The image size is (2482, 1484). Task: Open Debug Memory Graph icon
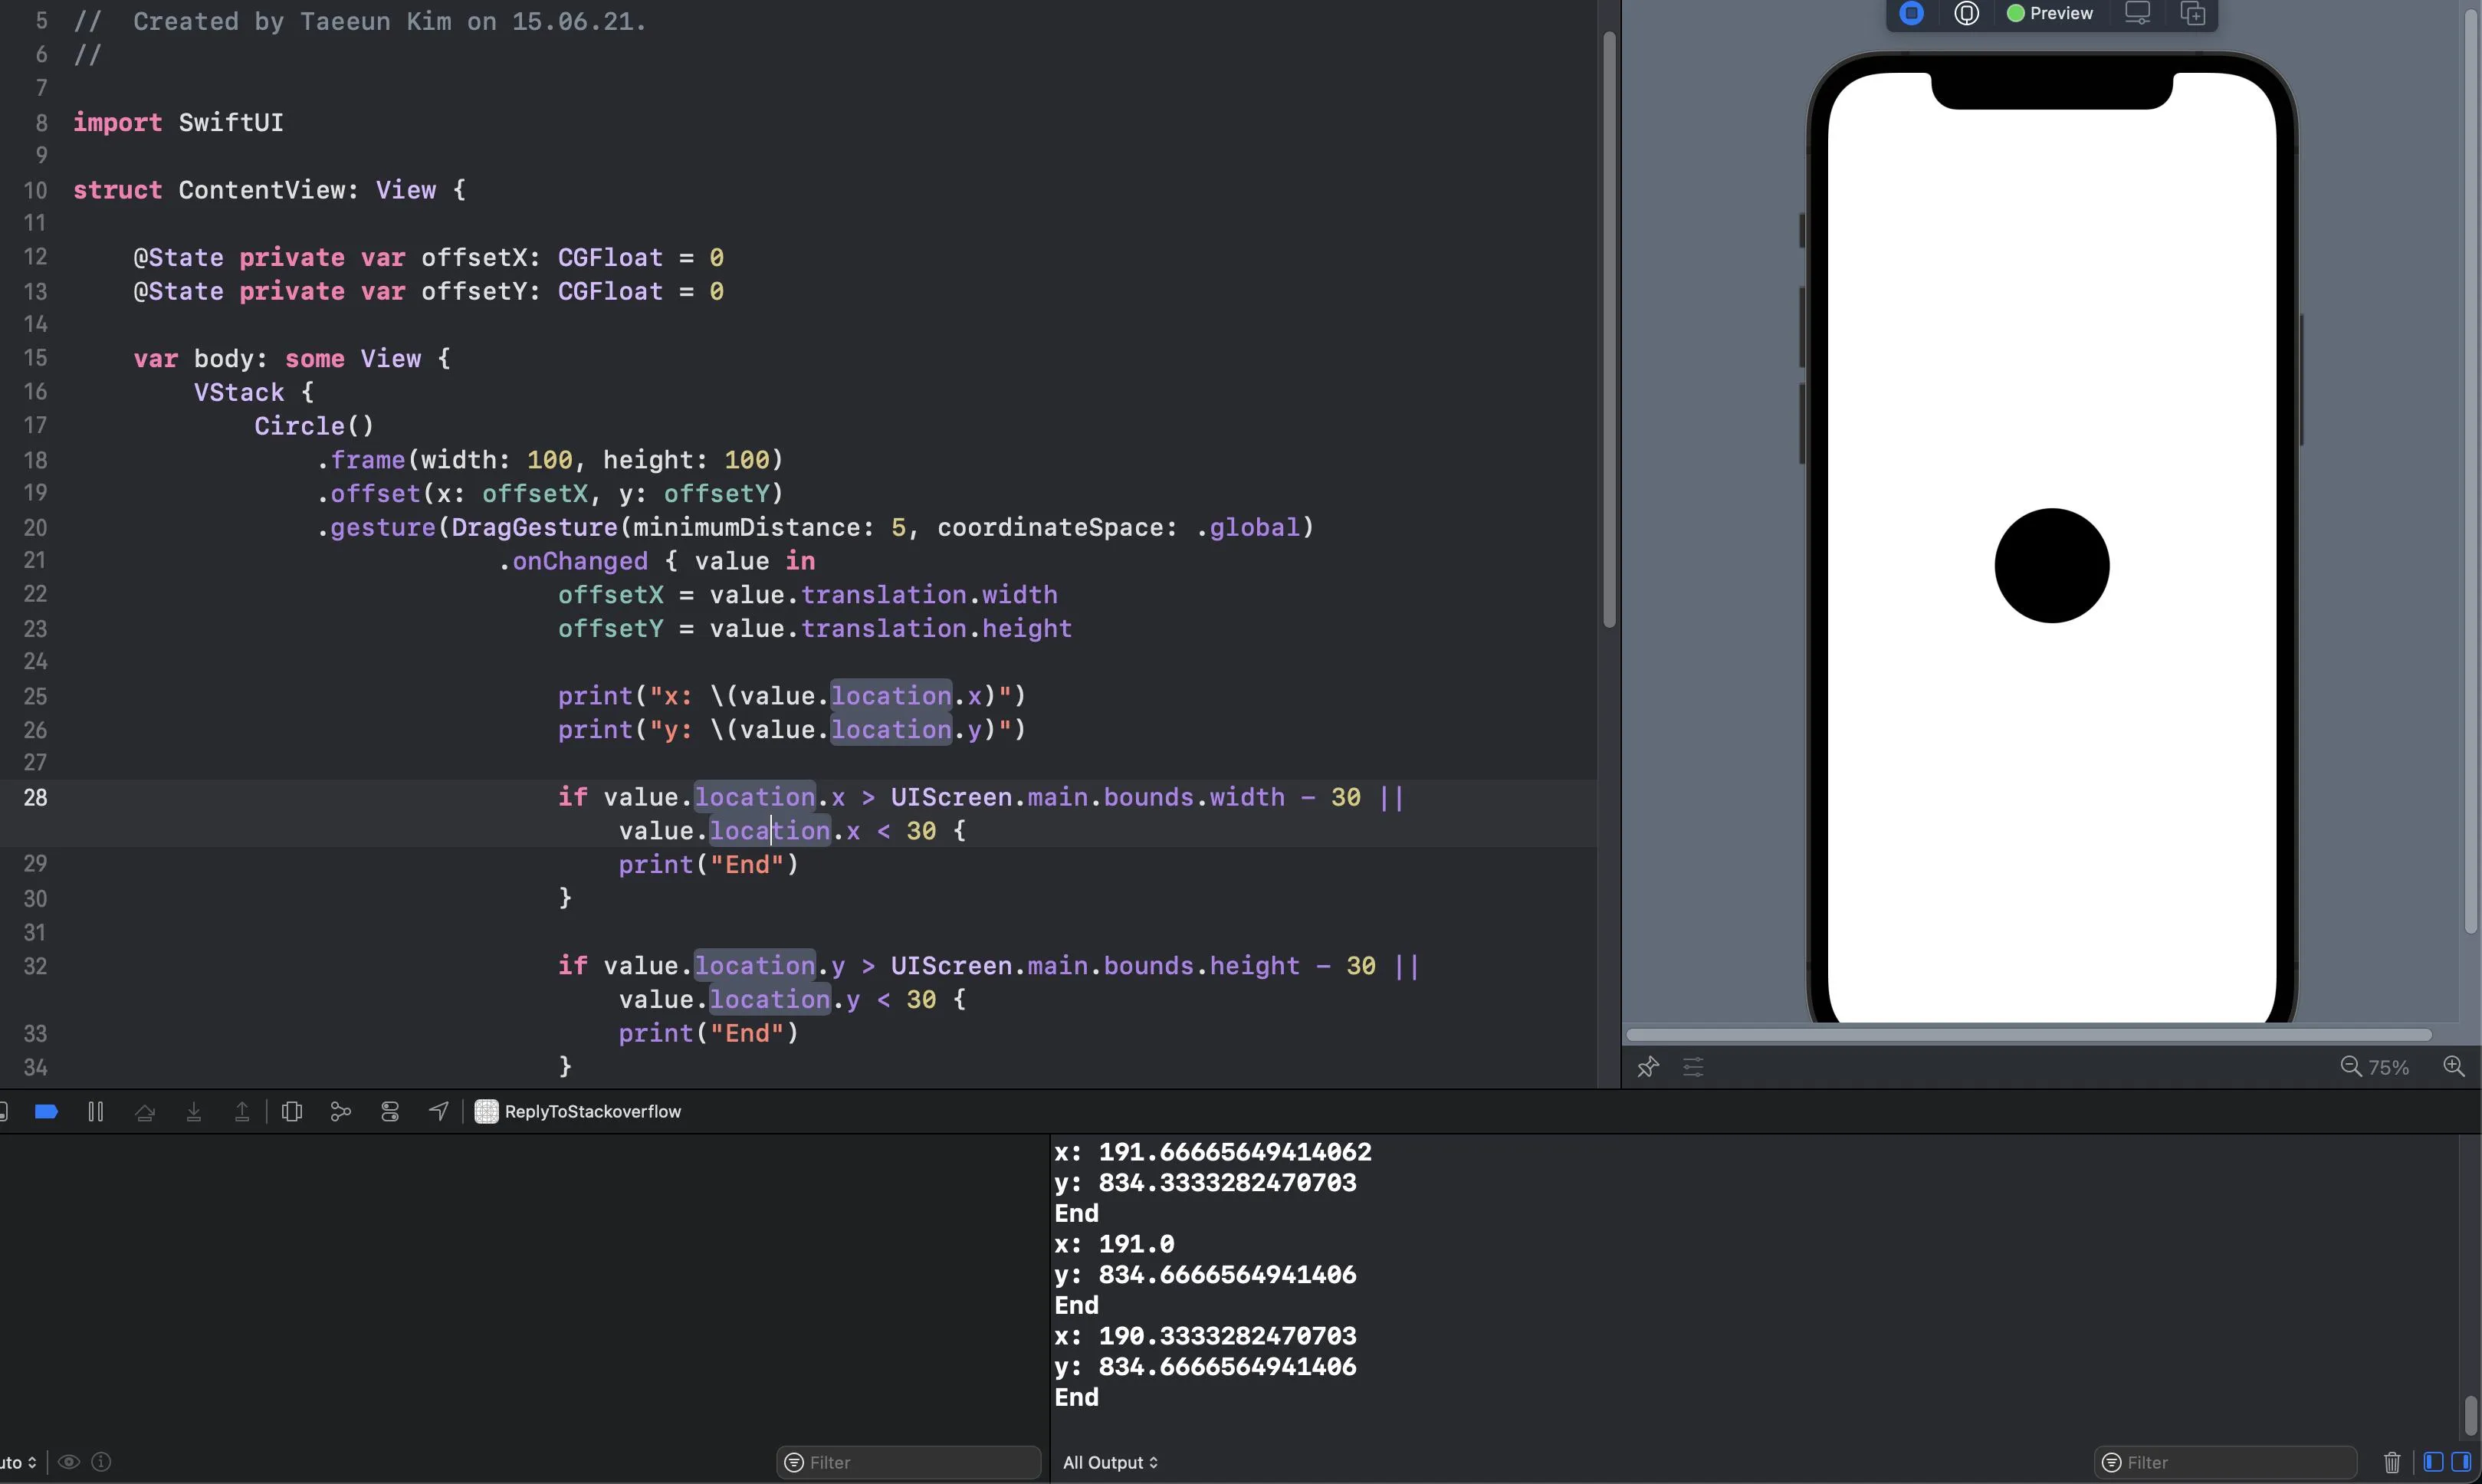[341, 1112]
